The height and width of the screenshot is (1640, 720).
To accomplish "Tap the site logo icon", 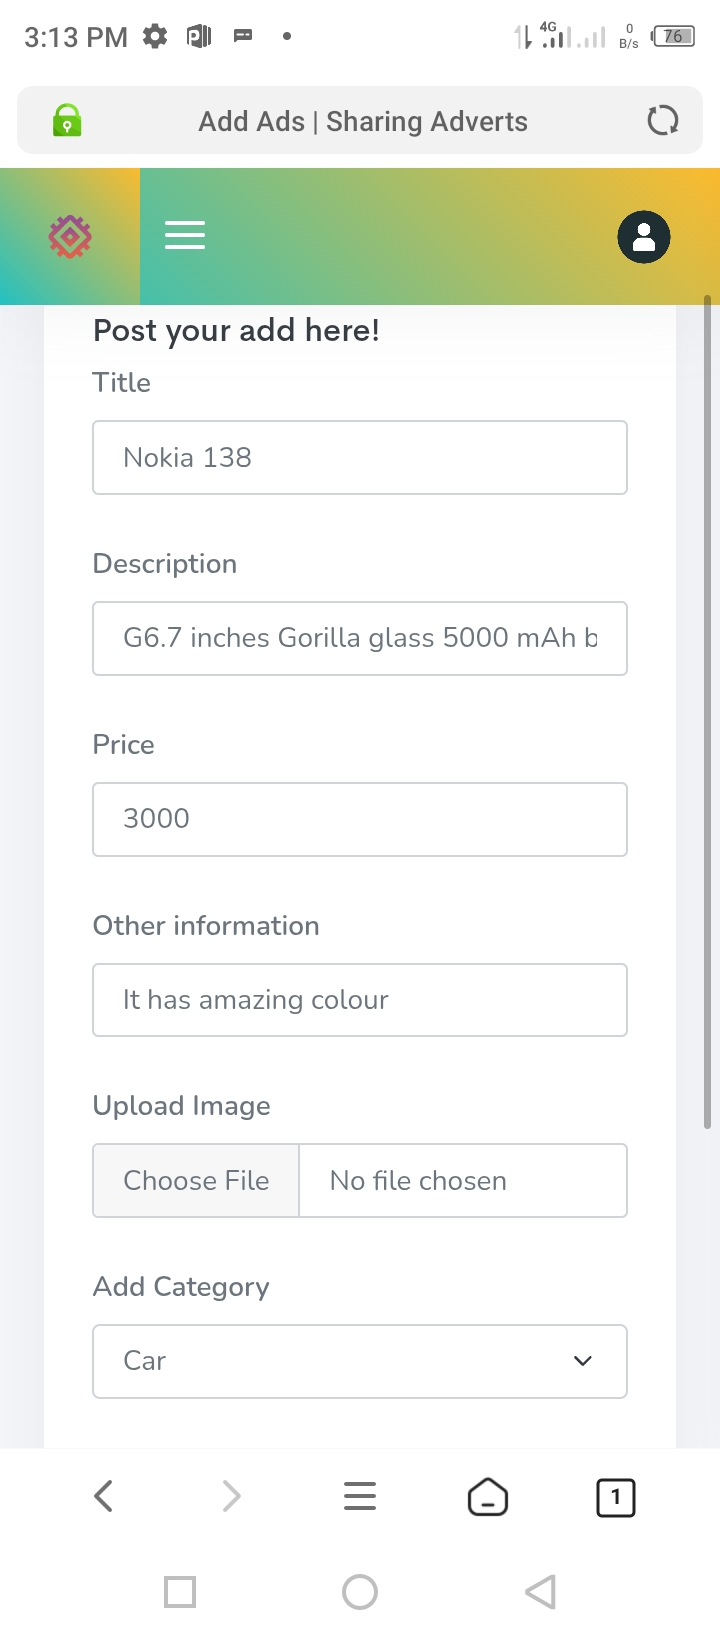I will pos(70,237).
